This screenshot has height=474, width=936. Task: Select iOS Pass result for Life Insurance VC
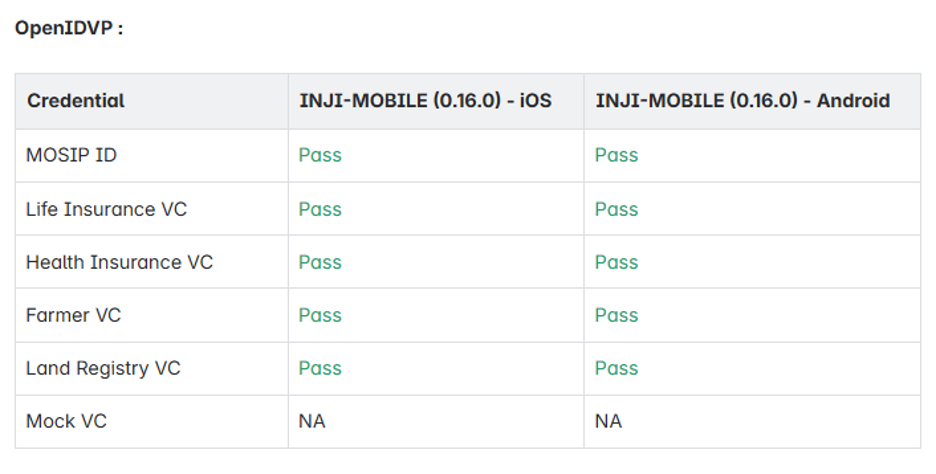[x=320, y=209]
